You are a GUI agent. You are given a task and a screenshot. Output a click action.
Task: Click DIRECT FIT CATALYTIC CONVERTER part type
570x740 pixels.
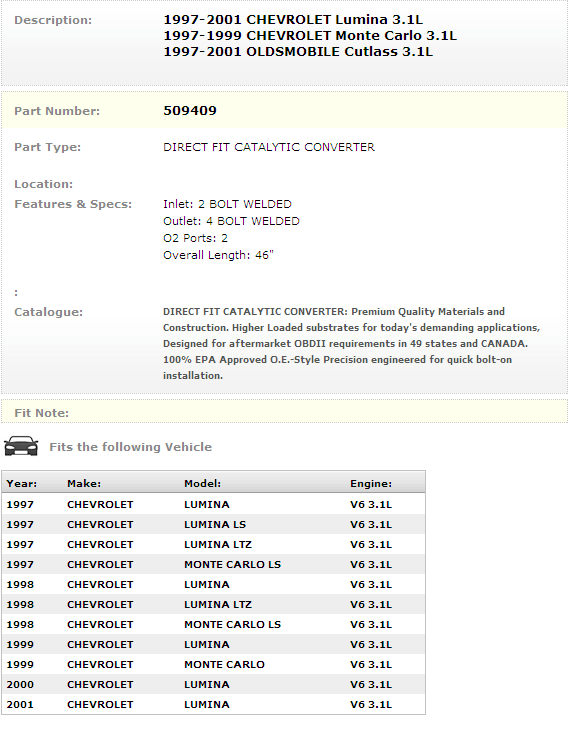[x=269, y=147]
